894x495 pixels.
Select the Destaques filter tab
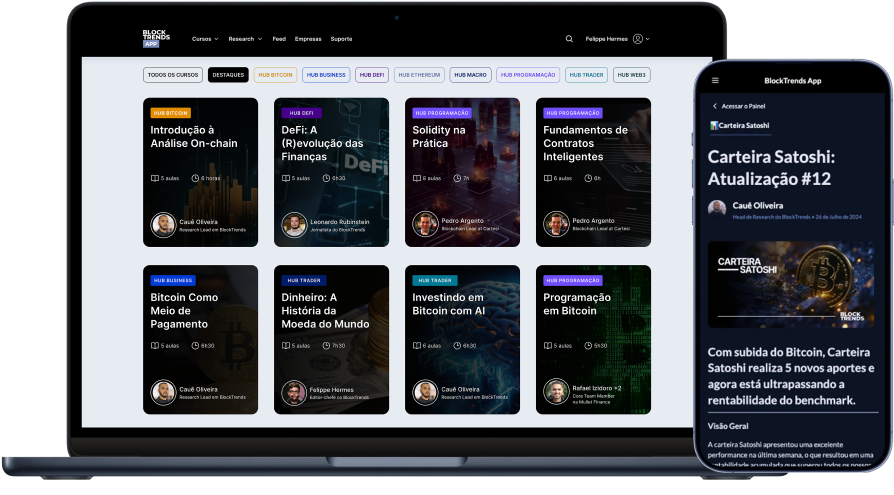pyautogui.click(x=228, y=75)
